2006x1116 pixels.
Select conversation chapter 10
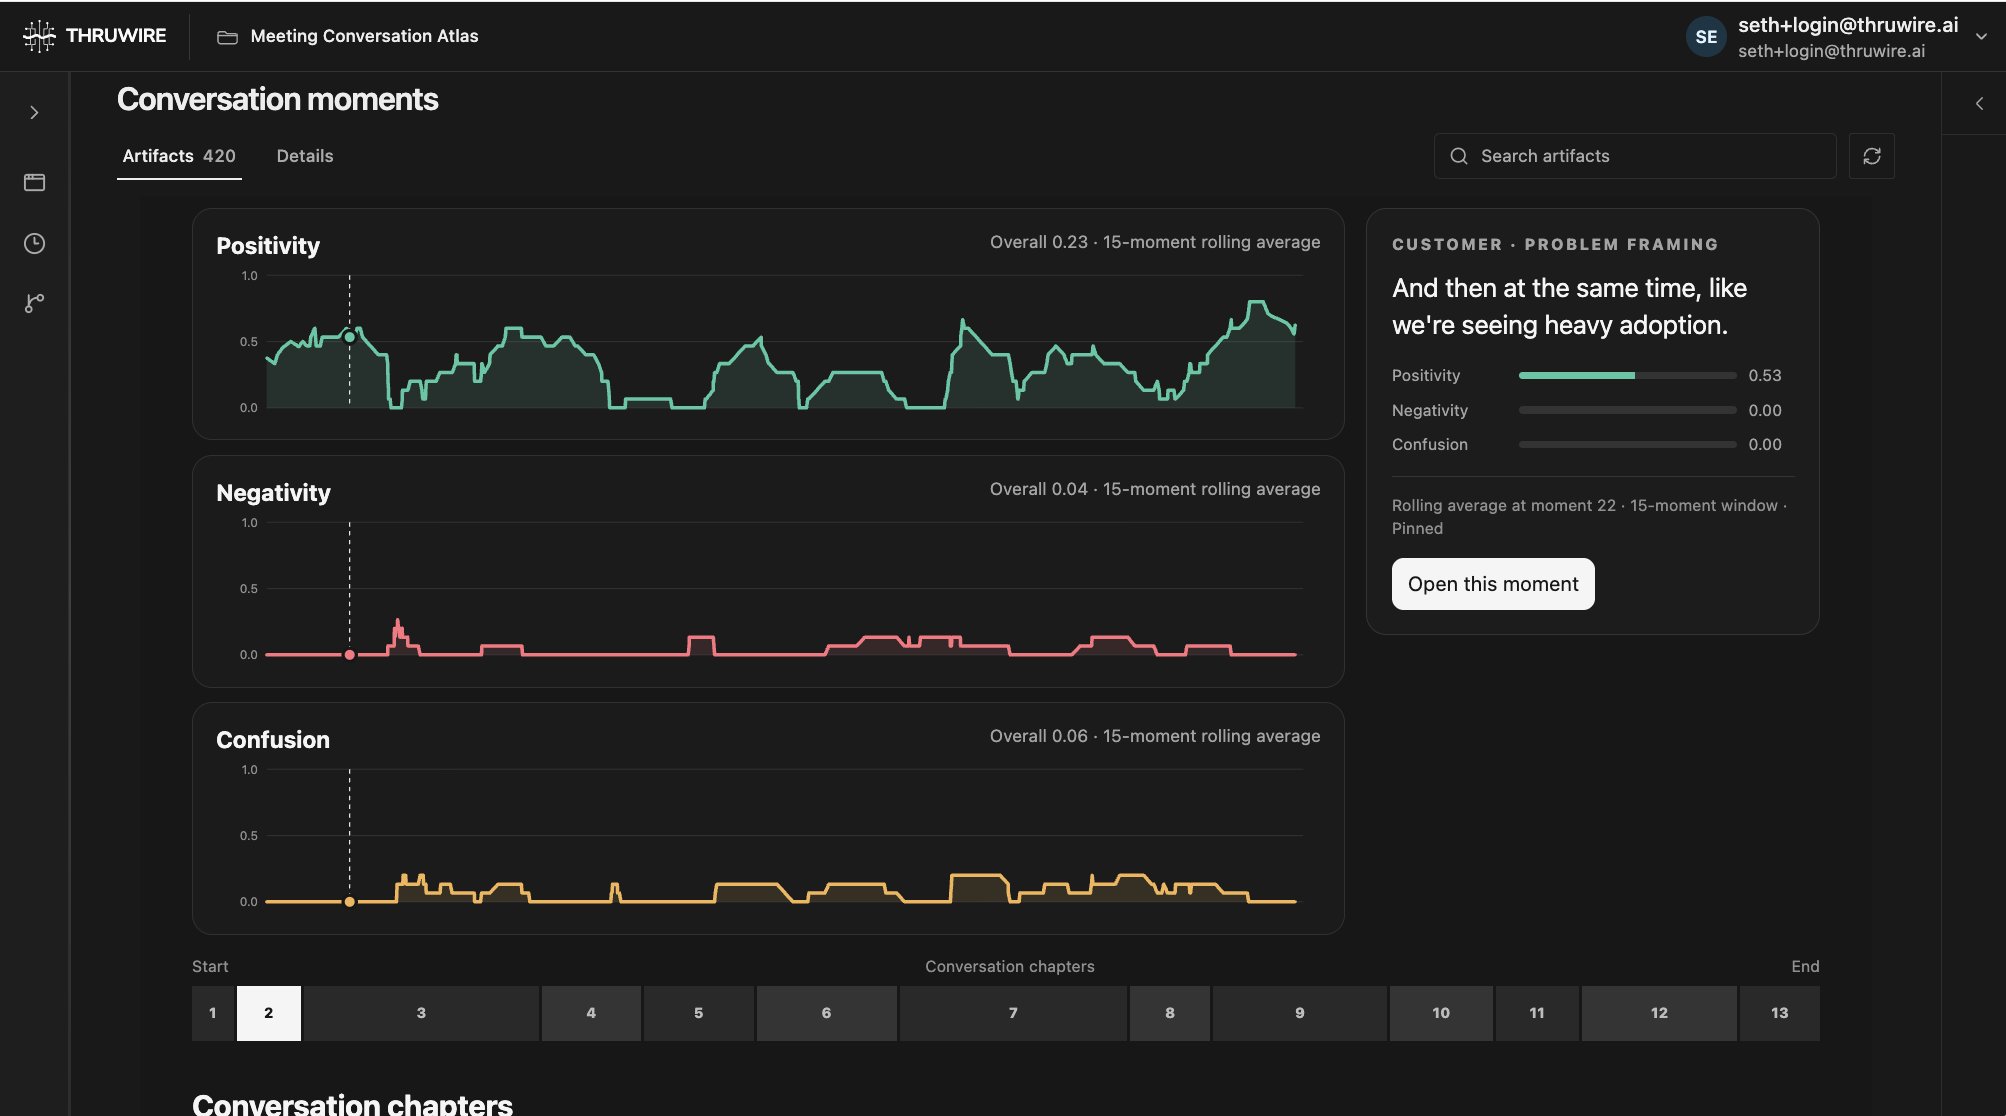1441,1013
